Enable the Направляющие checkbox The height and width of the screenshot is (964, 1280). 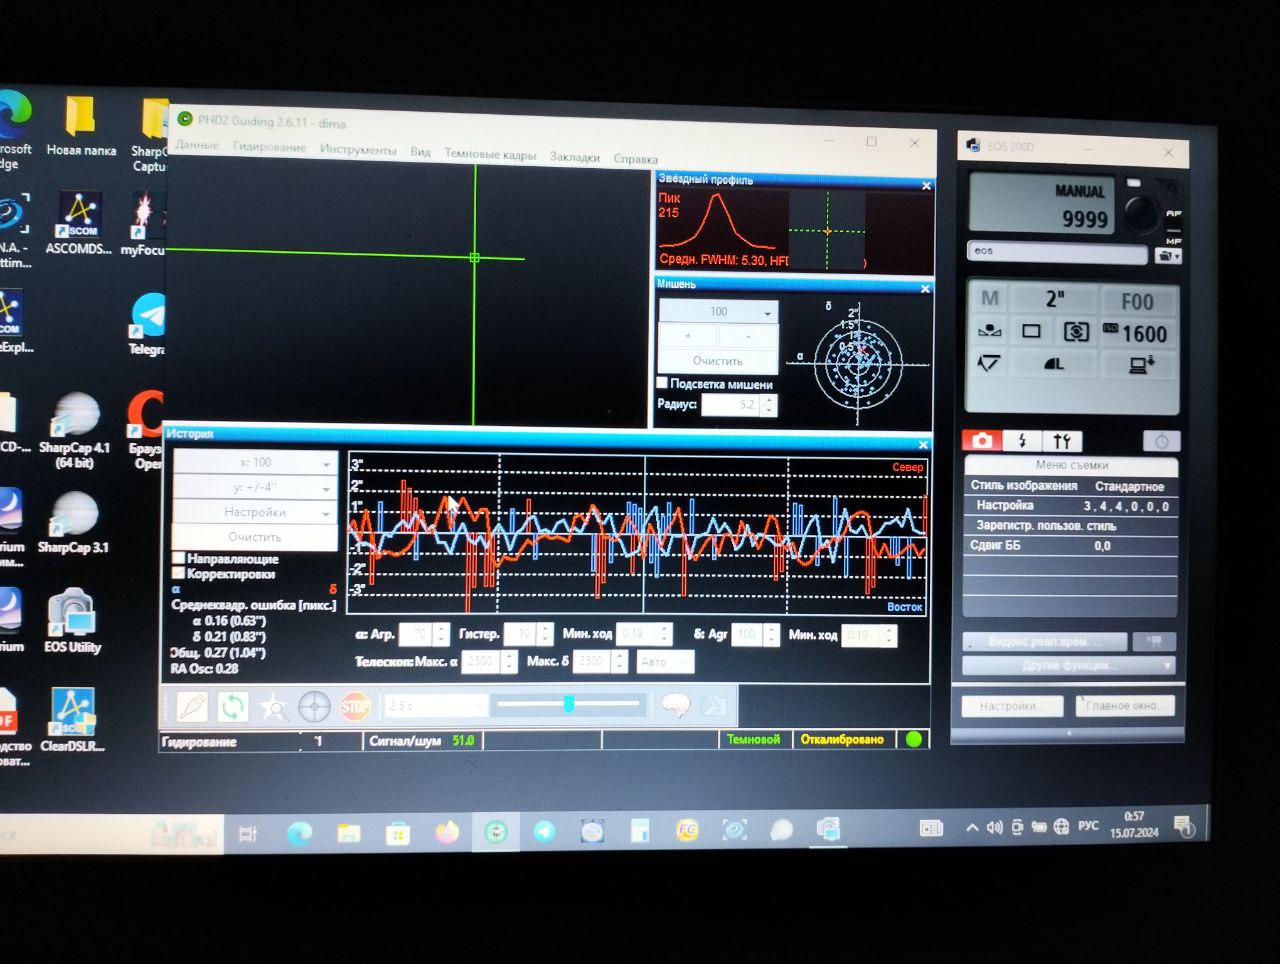pyautogui.click(x=179, y=558)
